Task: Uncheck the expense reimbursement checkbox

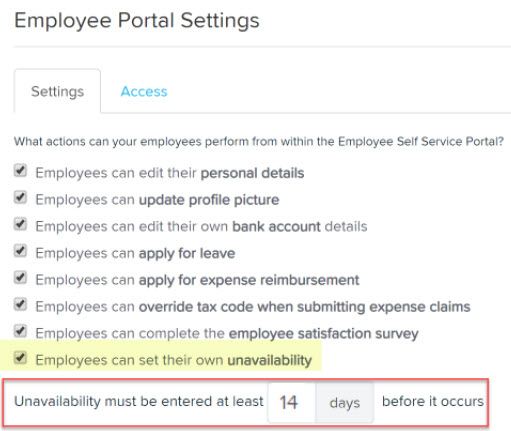Action: point(20,278)
